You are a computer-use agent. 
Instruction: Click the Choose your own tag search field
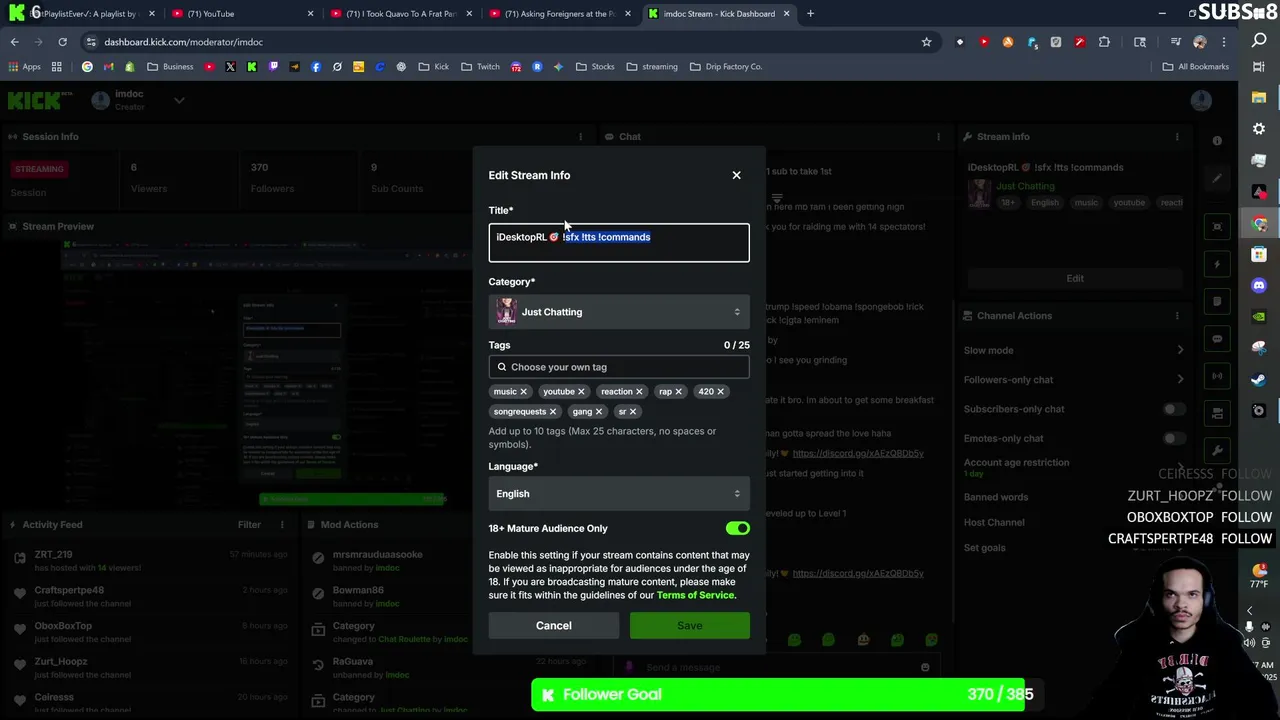618,367
